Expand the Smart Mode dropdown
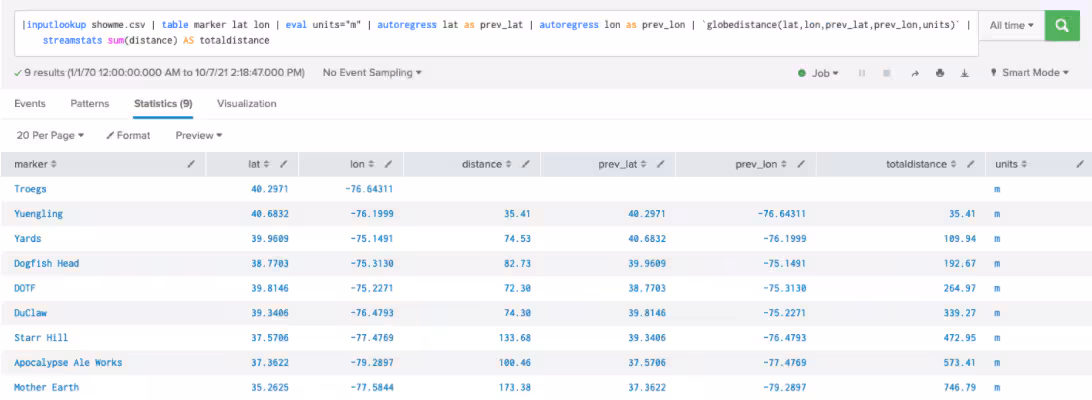 click(1028, 73)
